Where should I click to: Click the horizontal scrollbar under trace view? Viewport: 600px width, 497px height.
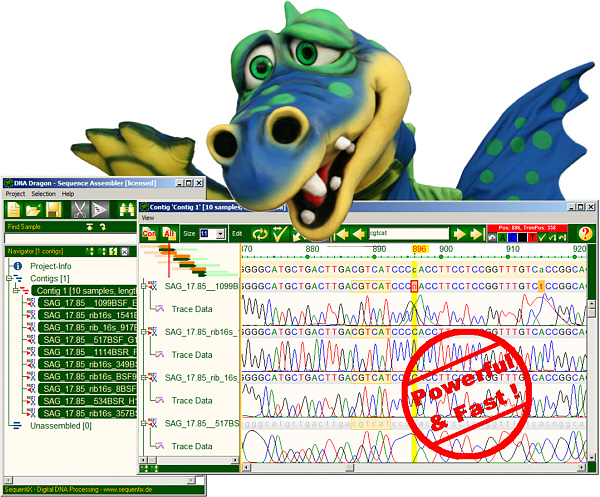pos(400,466)
